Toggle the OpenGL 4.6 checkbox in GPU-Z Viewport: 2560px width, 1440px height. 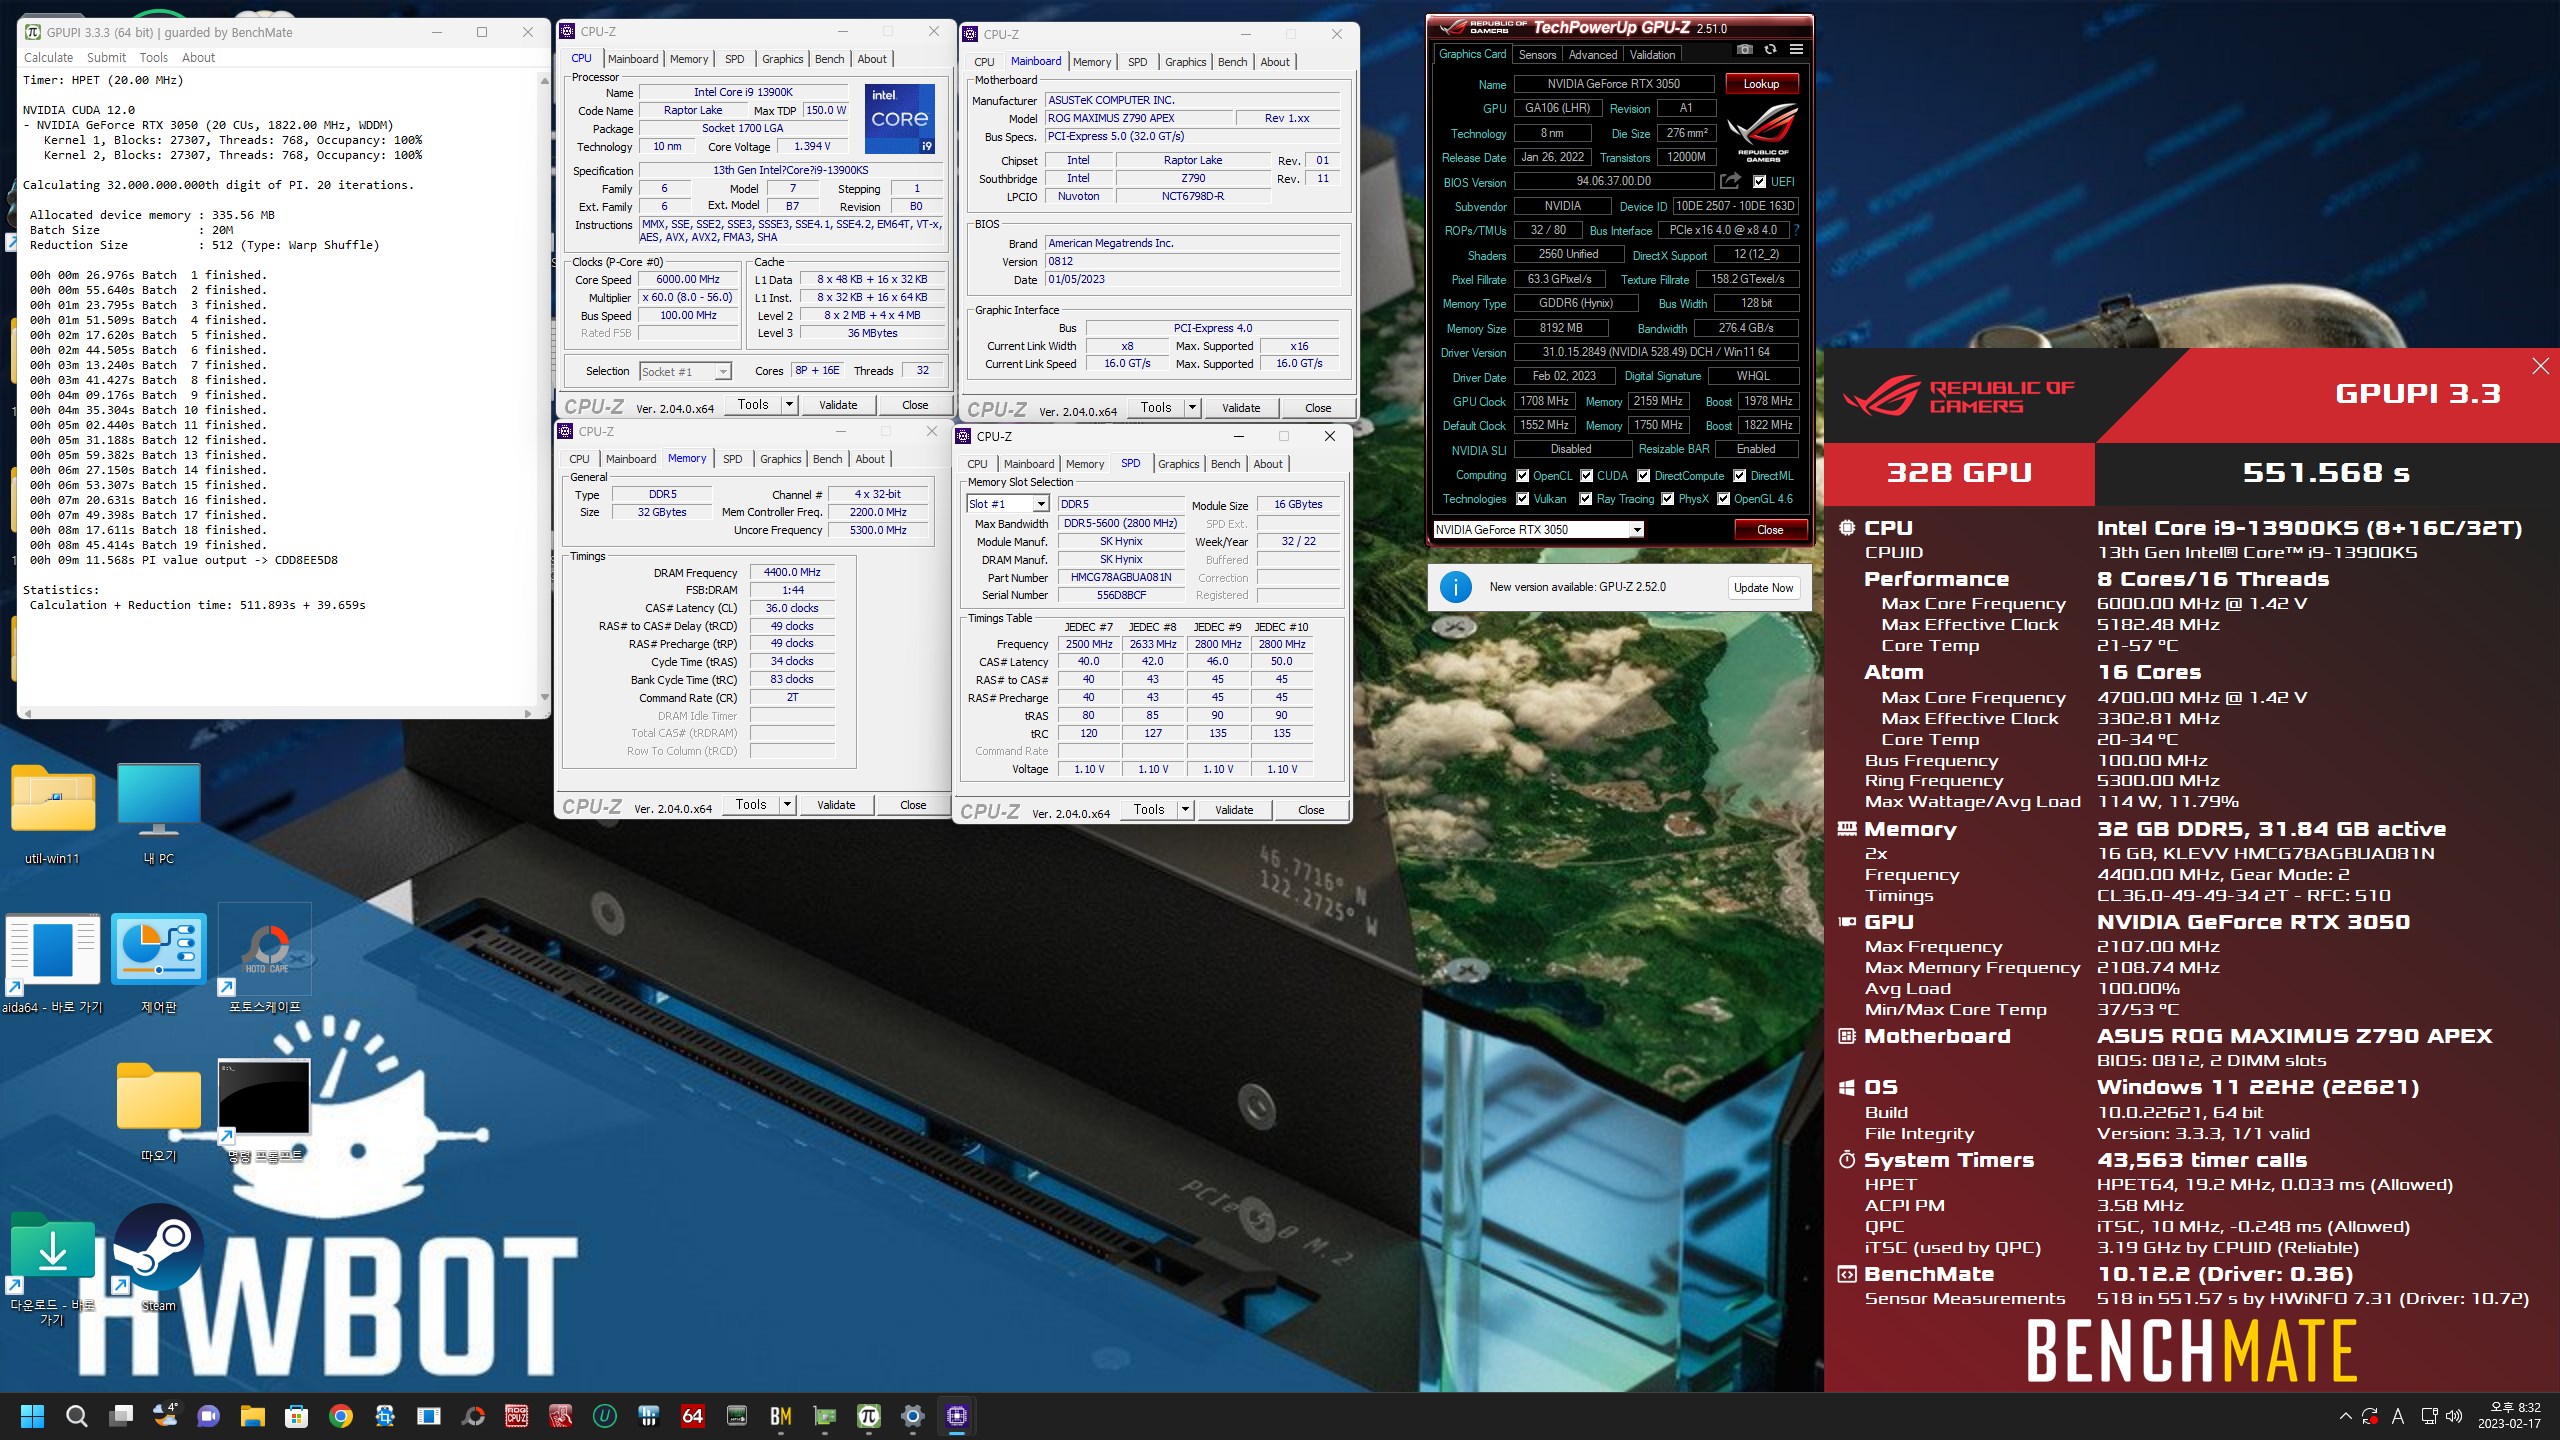coord(1723,499)
